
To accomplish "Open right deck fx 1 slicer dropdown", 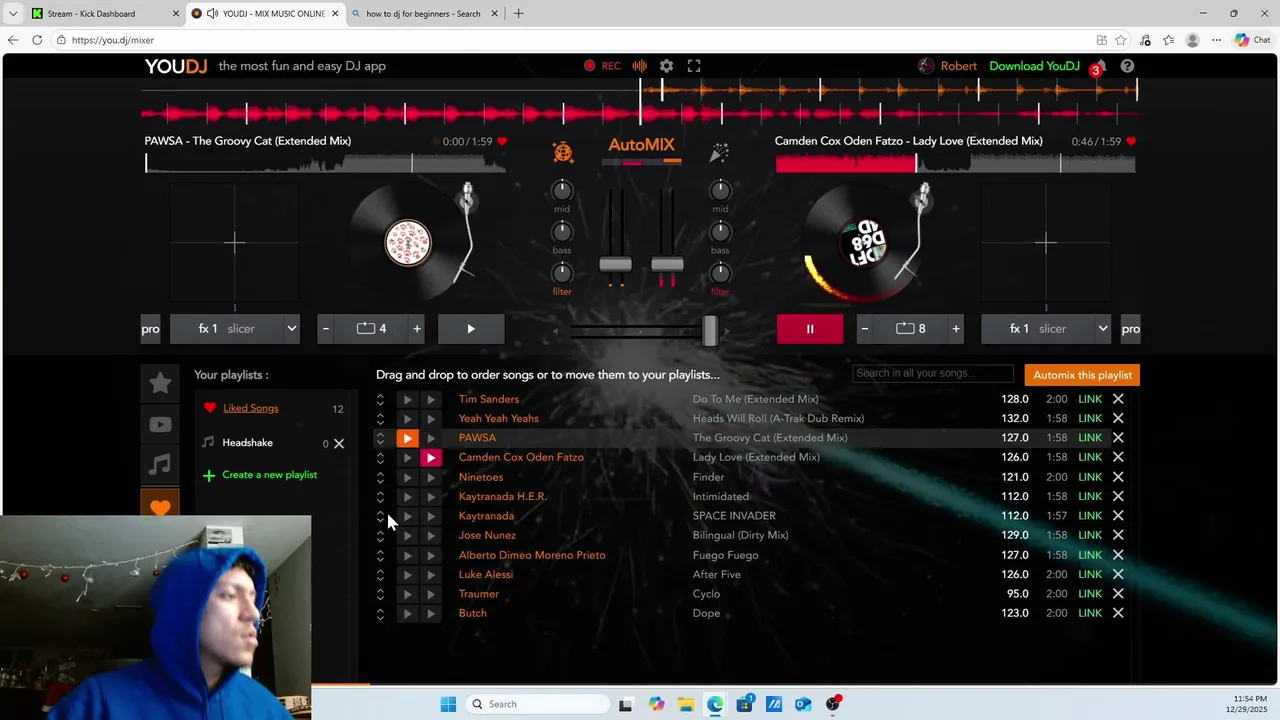I will (x=1047, y=328).
